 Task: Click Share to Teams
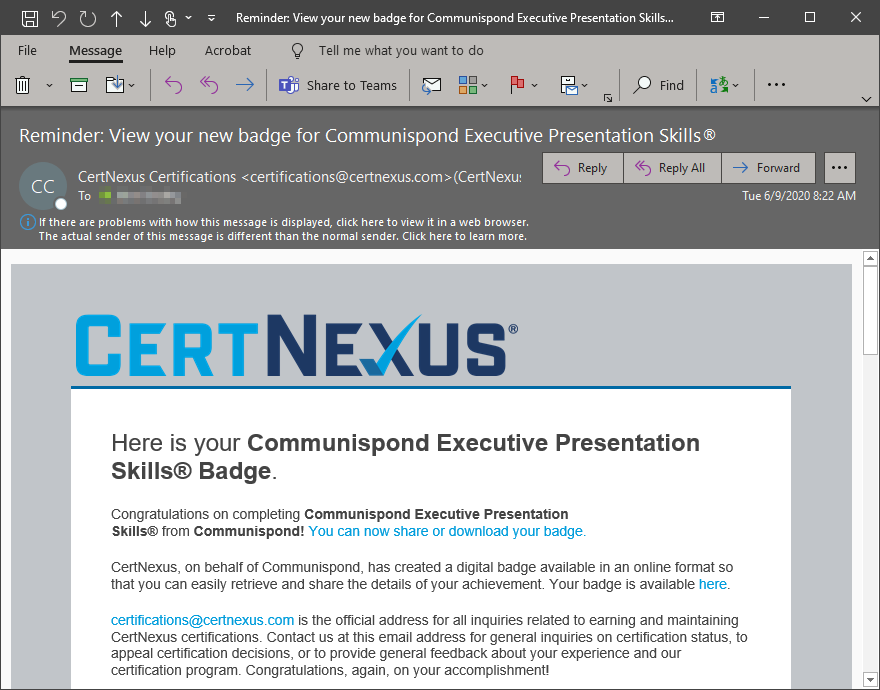click(338, 85)
